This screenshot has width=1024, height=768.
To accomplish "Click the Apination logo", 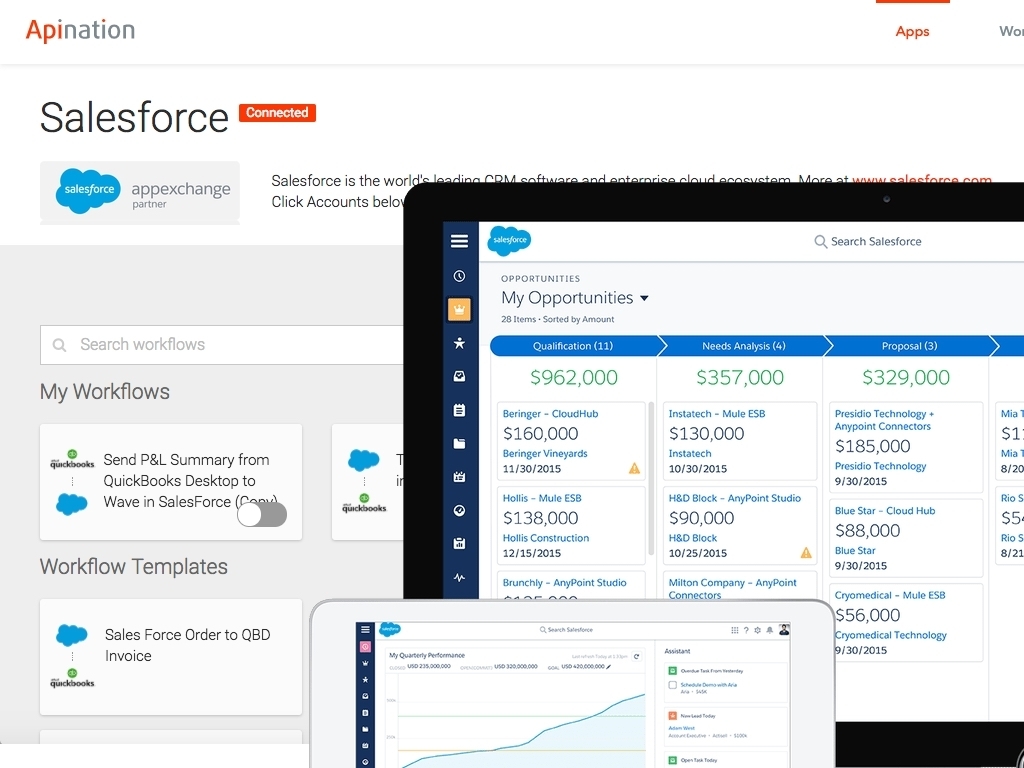I will [81, 30].
